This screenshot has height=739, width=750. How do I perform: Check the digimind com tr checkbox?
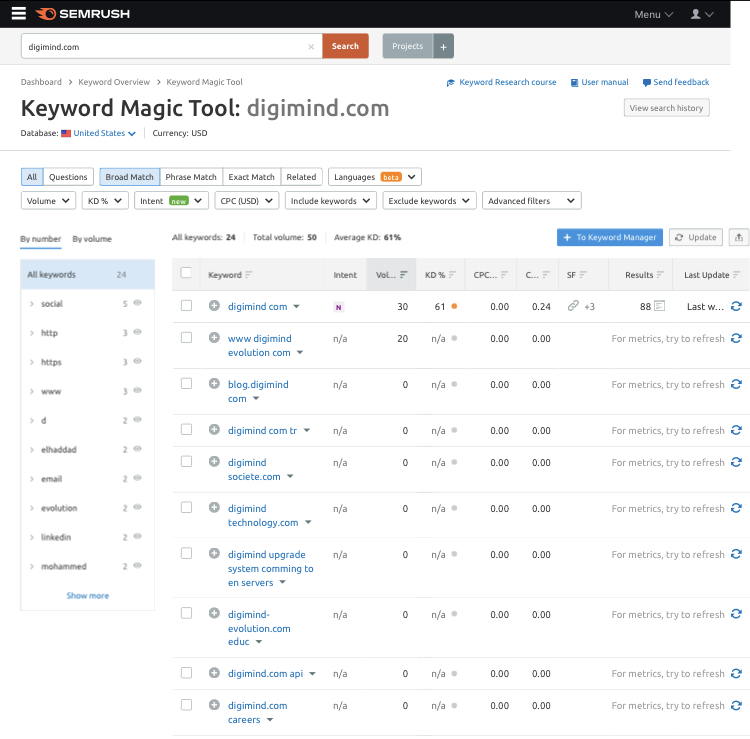tap(187, 430)
